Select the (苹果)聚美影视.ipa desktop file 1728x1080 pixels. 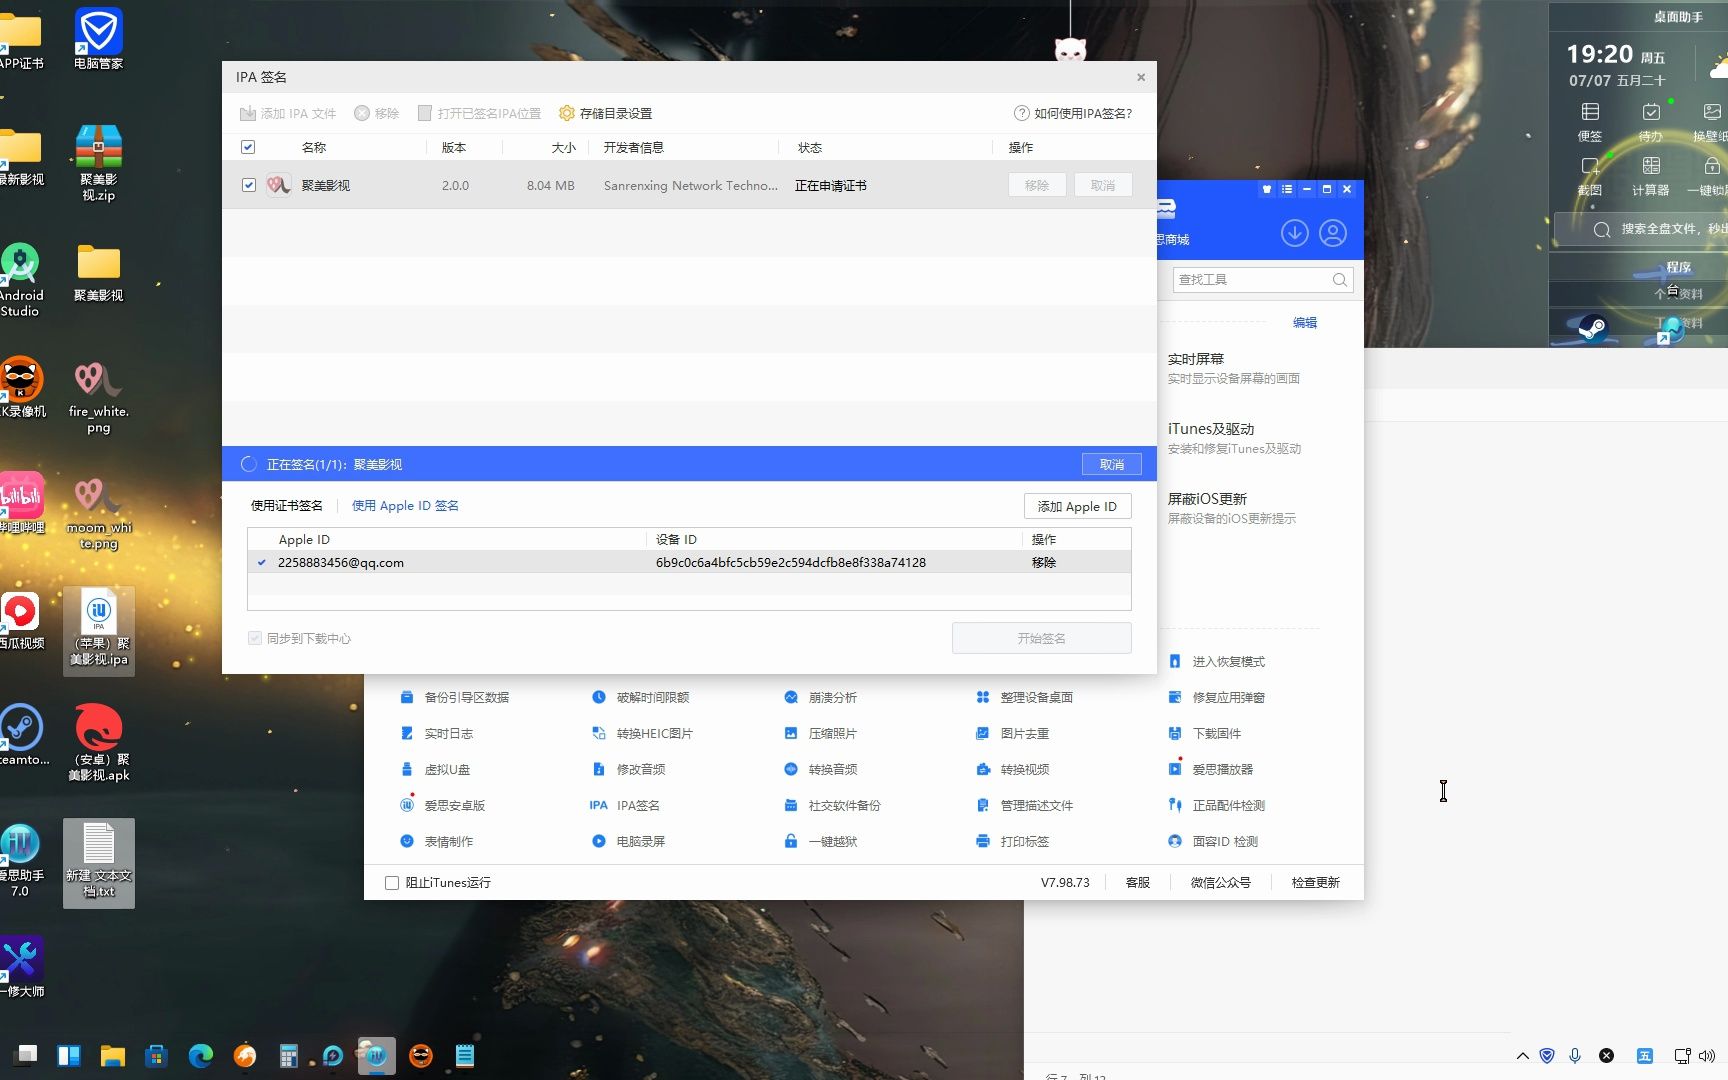(x=99, y=629)
